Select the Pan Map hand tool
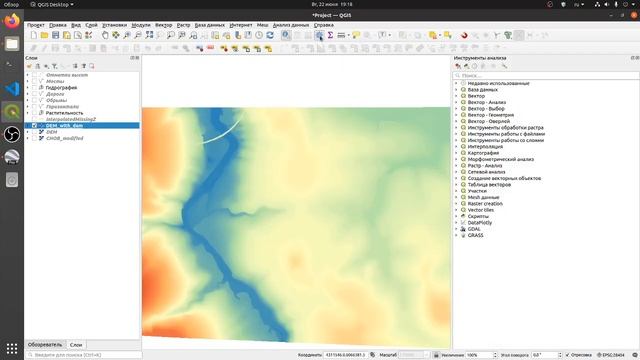Image resolution: width=640 pixels, height=360 pixels. pyautogui.click(x=105, y=36)
